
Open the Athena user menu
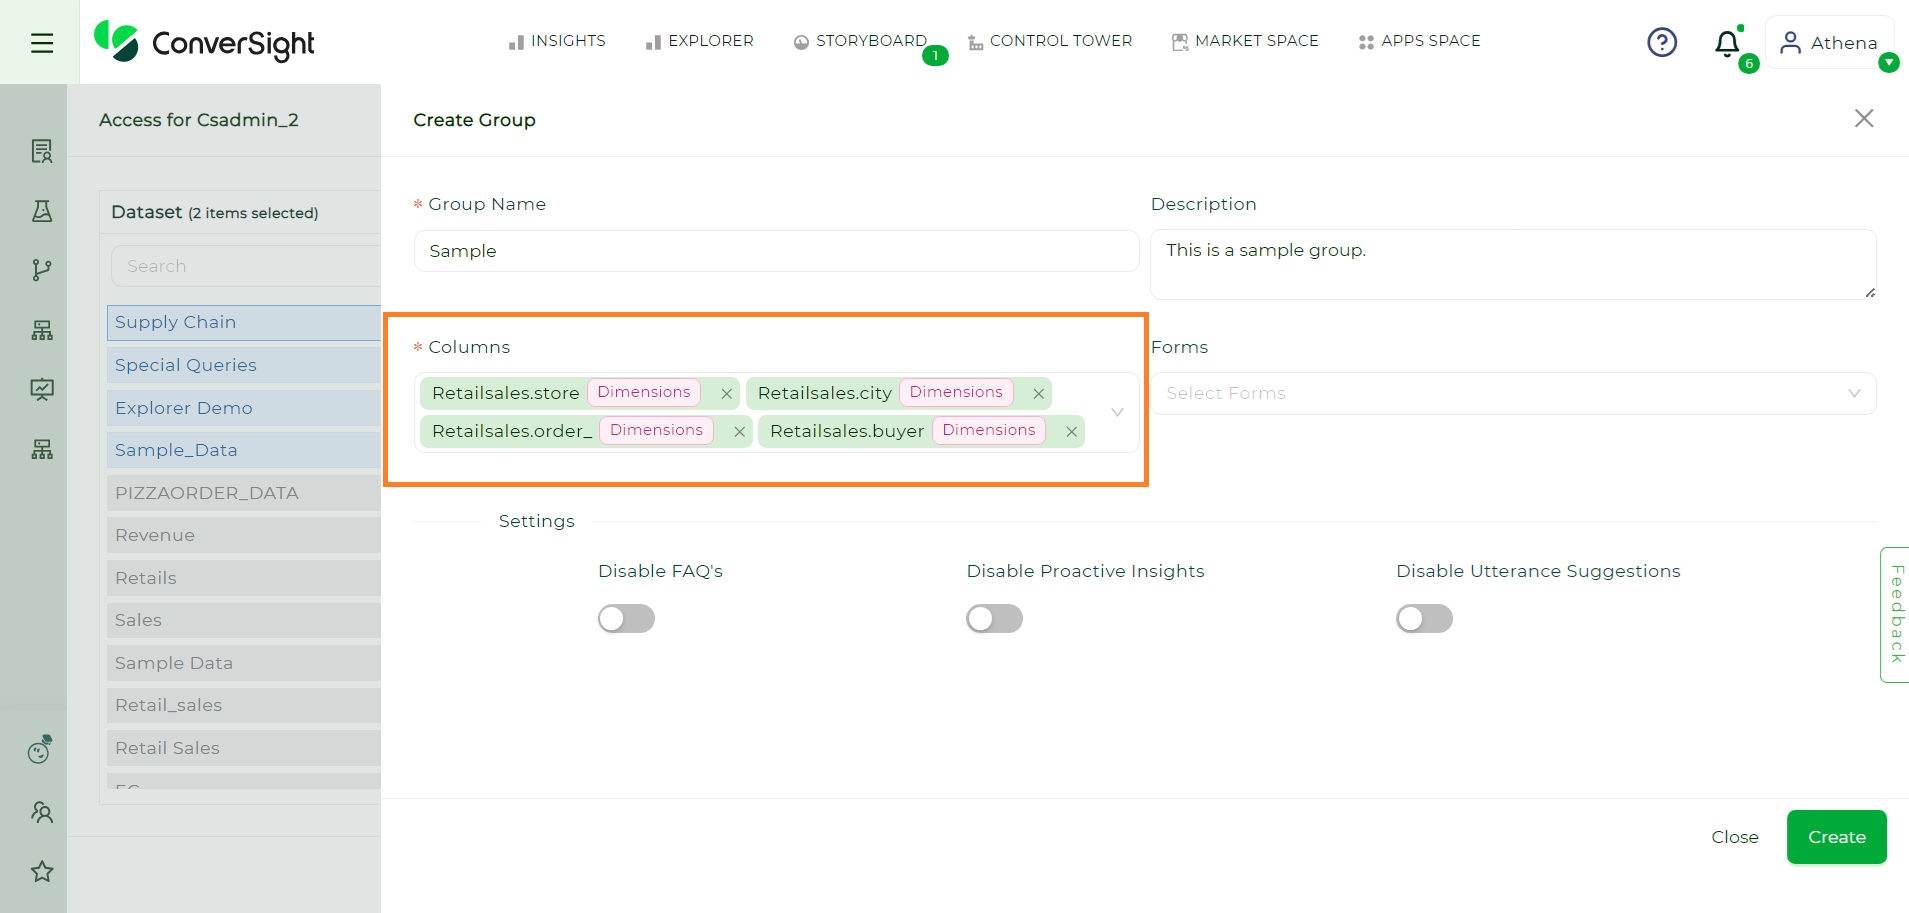1830,42
